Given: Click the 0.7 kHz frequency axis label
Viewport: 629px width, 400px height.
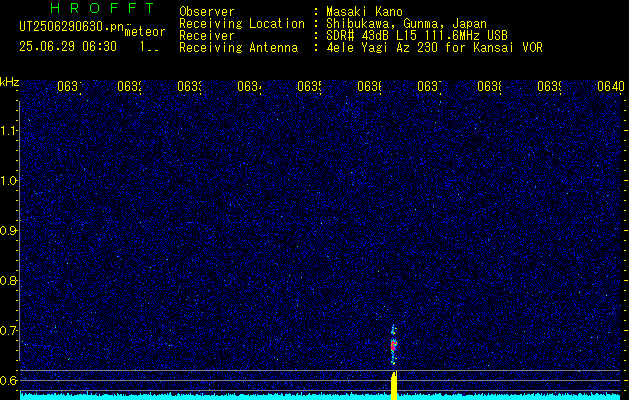Looking at the screenshot, I should 9,331.
